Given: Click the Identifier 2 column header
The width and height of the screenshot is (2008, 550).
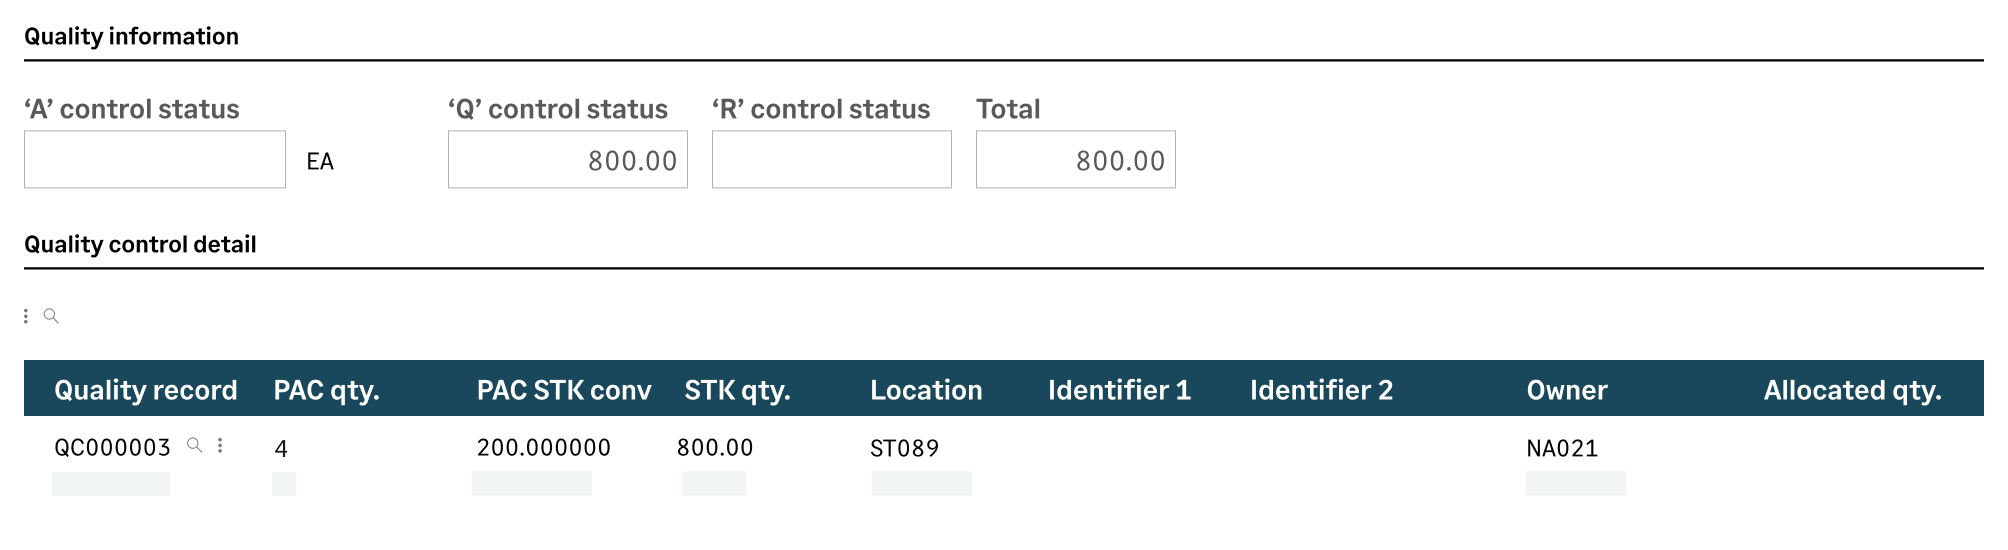Looking at the screenshot, I should (x=1322, y=390).
